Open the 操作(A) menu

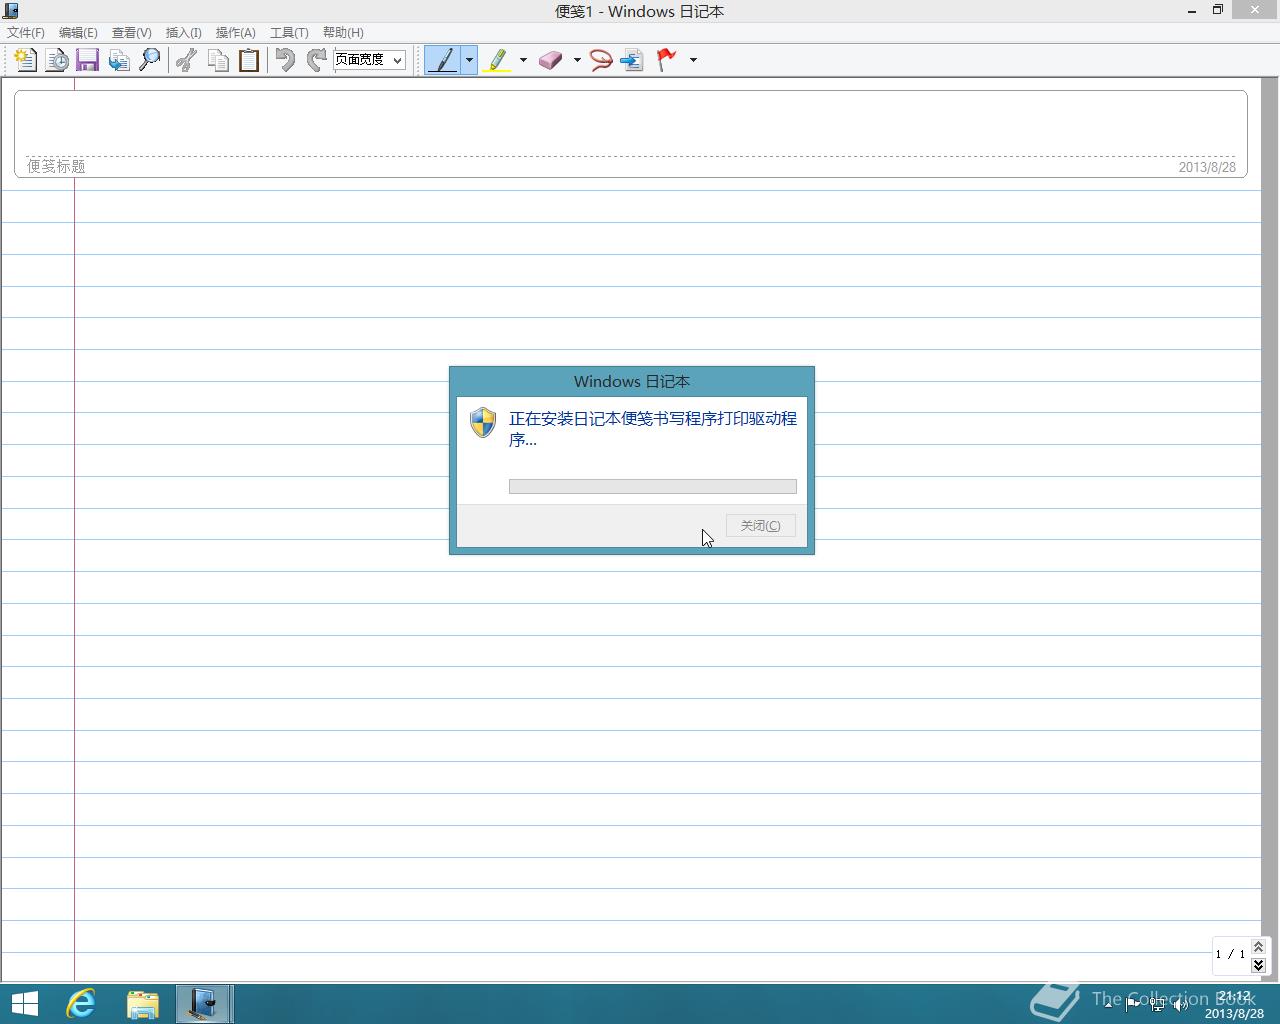pos(235,33)
